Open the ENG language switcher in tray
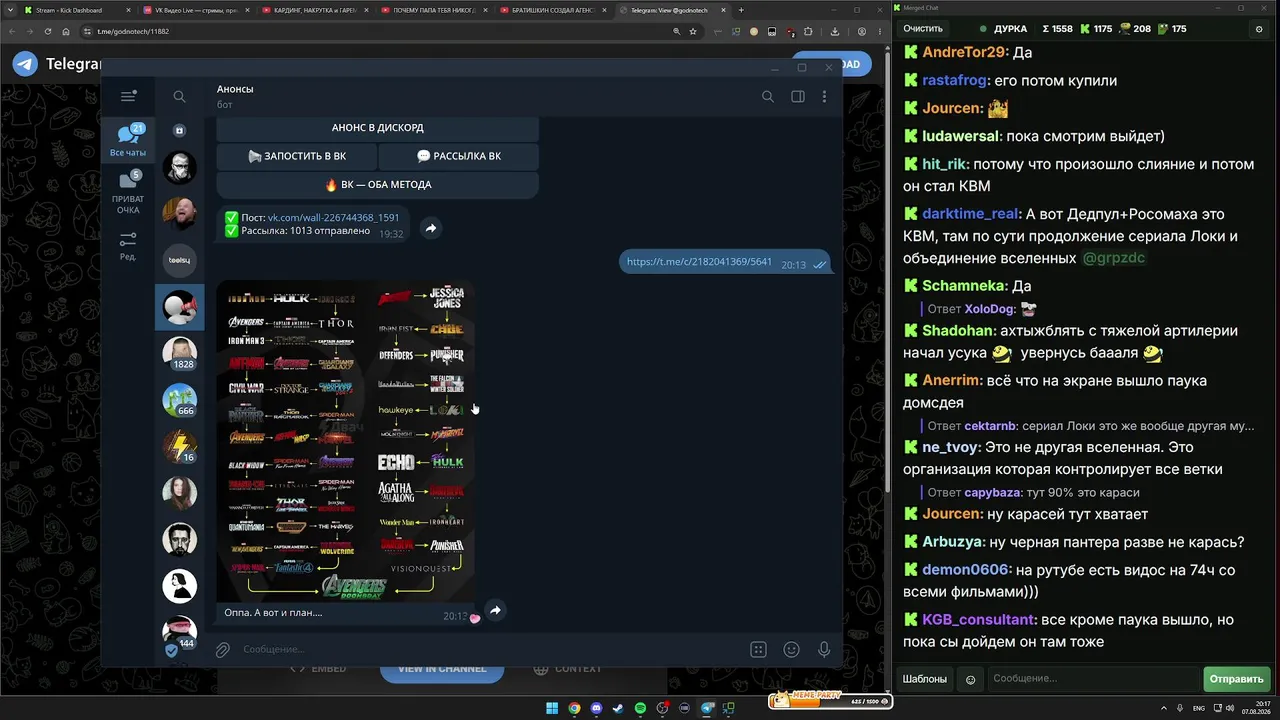 tap(1199, 708)
